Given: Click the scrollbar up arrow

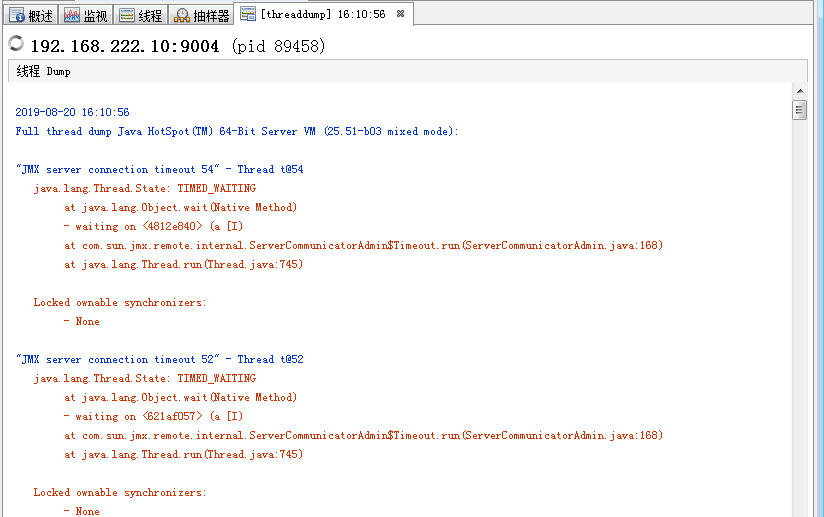Looking at the screenshot, I should [x=800, y=91].
